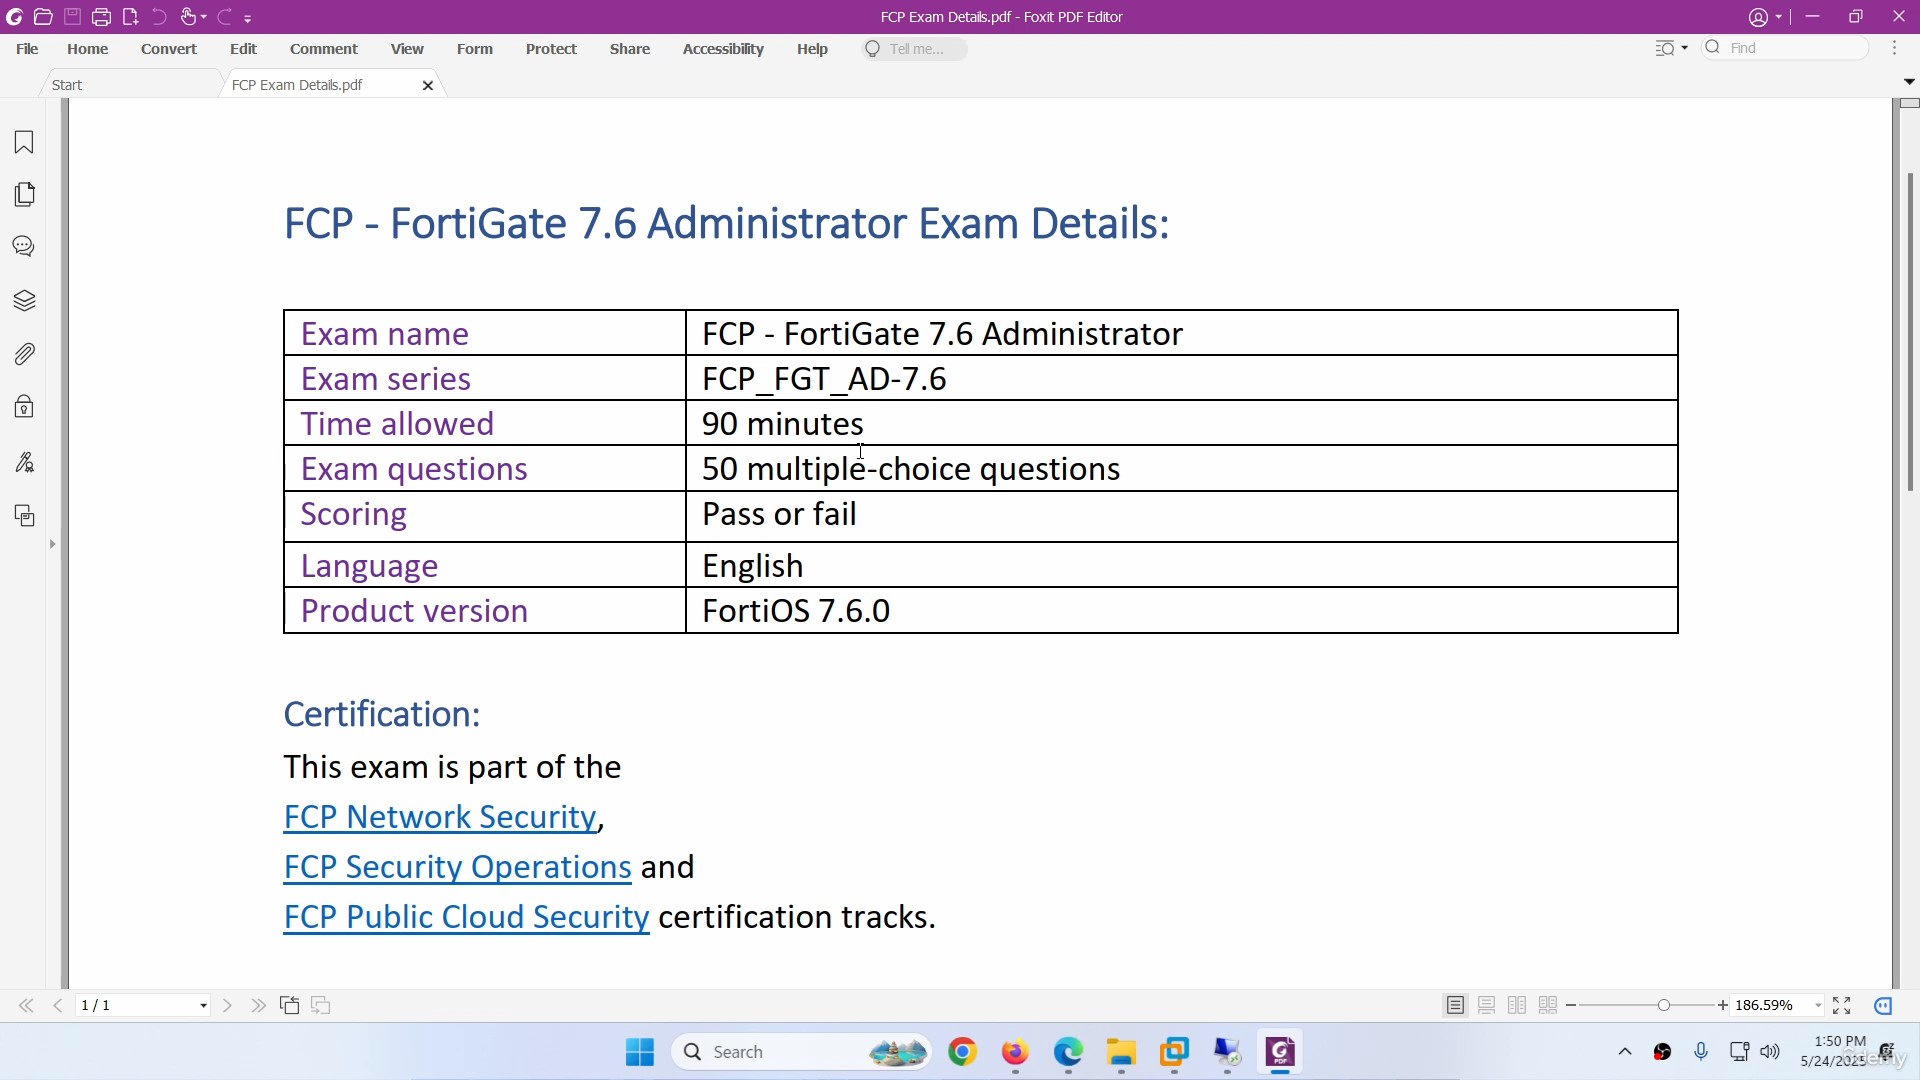Open the Edit ribbon tab
This screenshot has width=1920, height=1080.
[x=243, y=49]
